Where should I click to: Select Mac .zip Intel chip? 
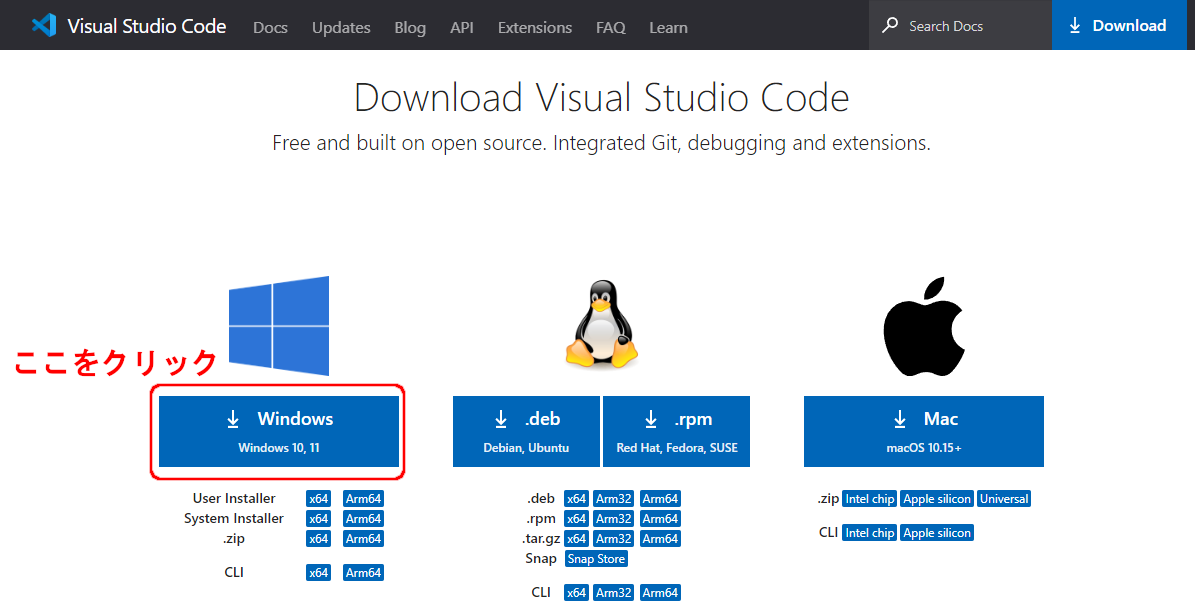coord(870,499)
